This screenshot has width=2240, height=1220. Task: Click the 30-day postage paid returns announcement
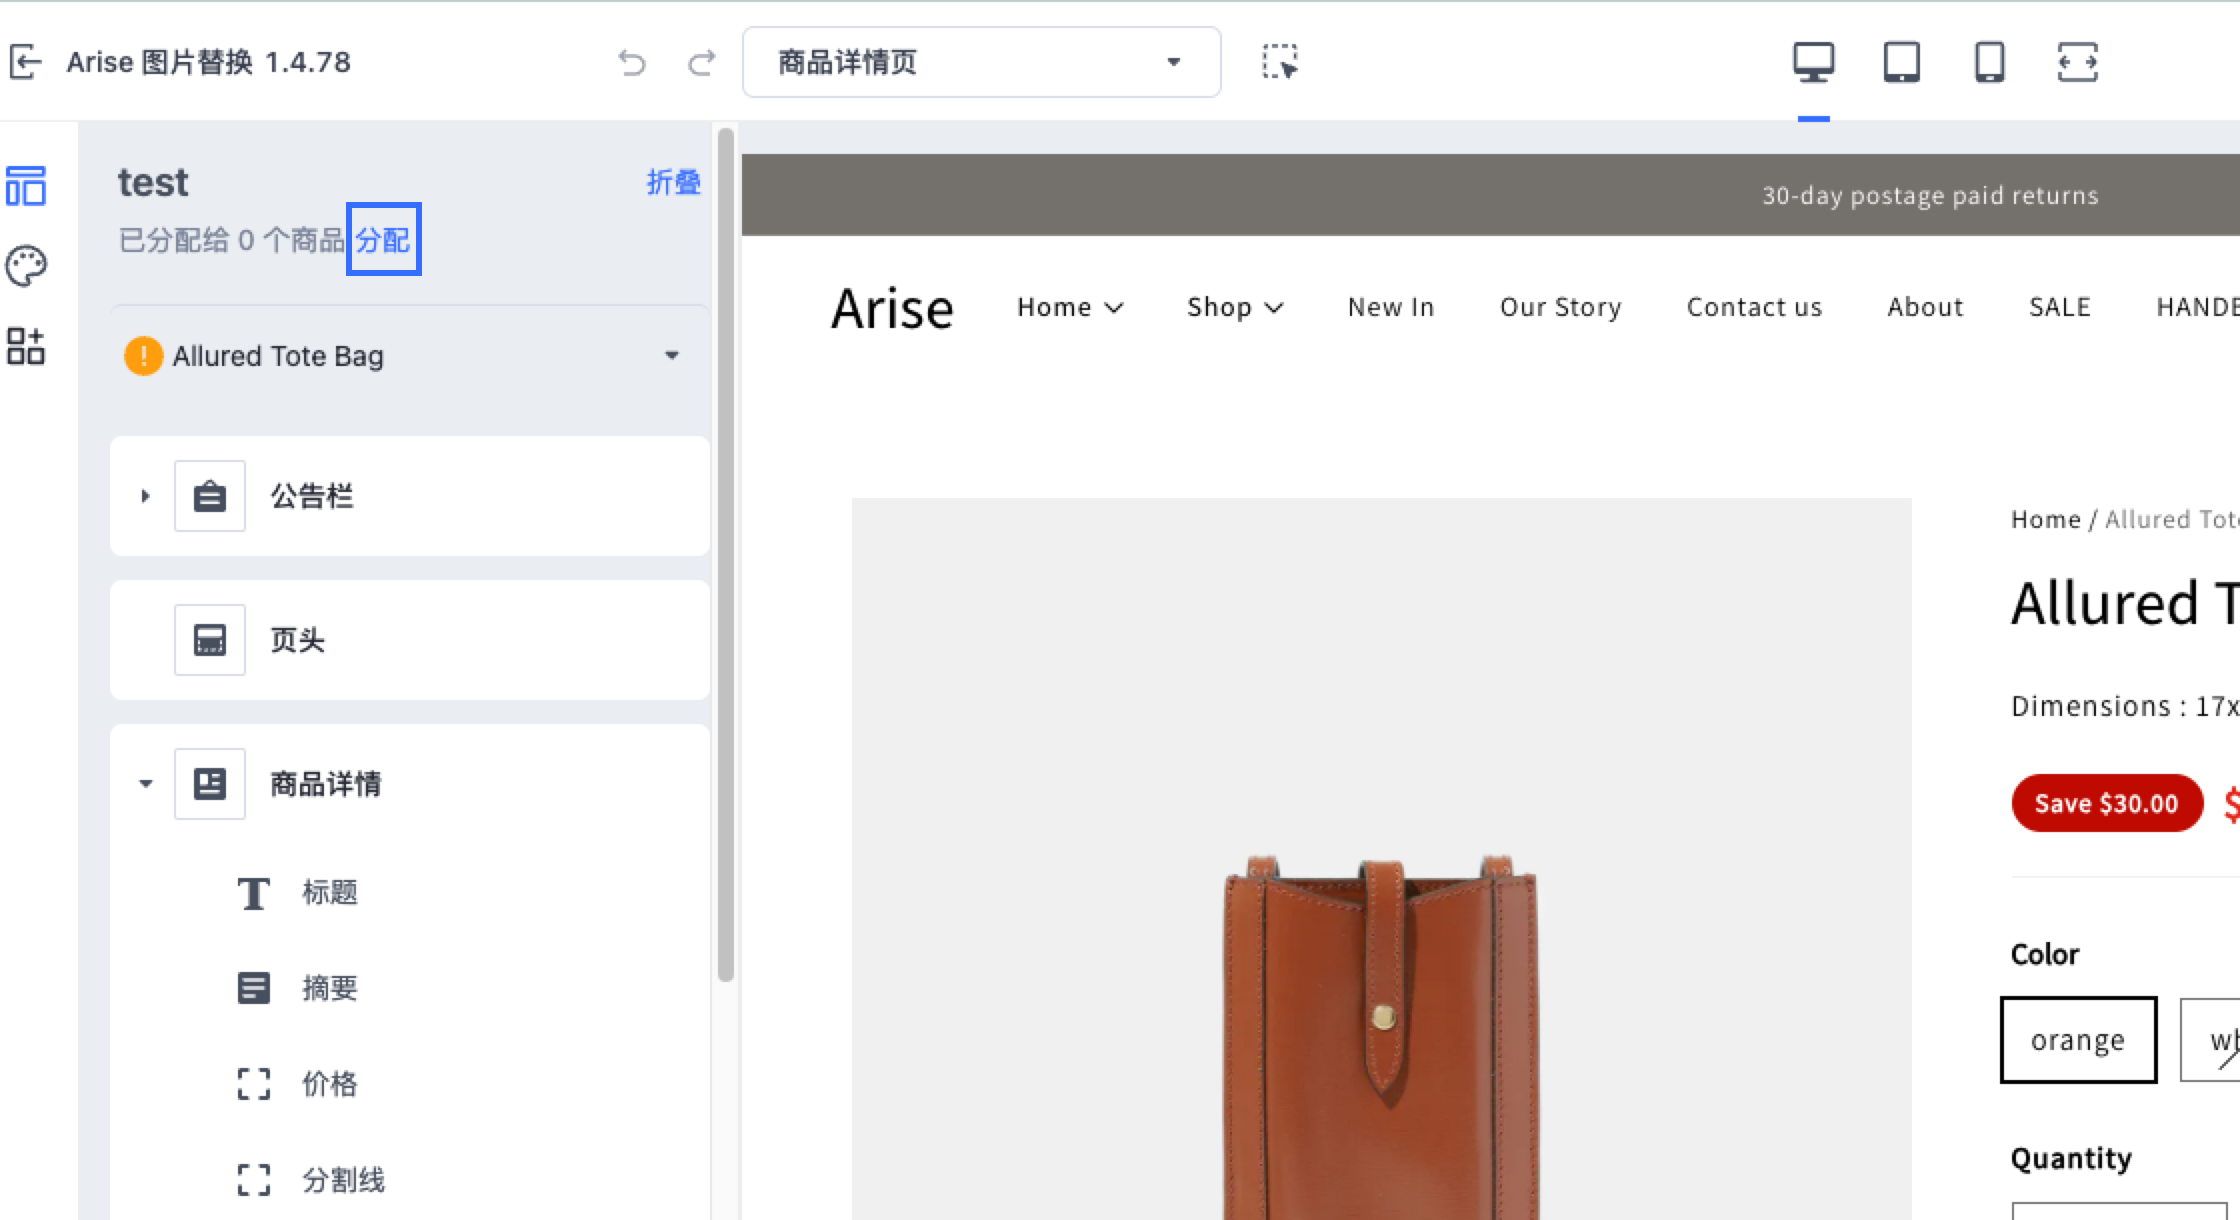coord(1930,195)
